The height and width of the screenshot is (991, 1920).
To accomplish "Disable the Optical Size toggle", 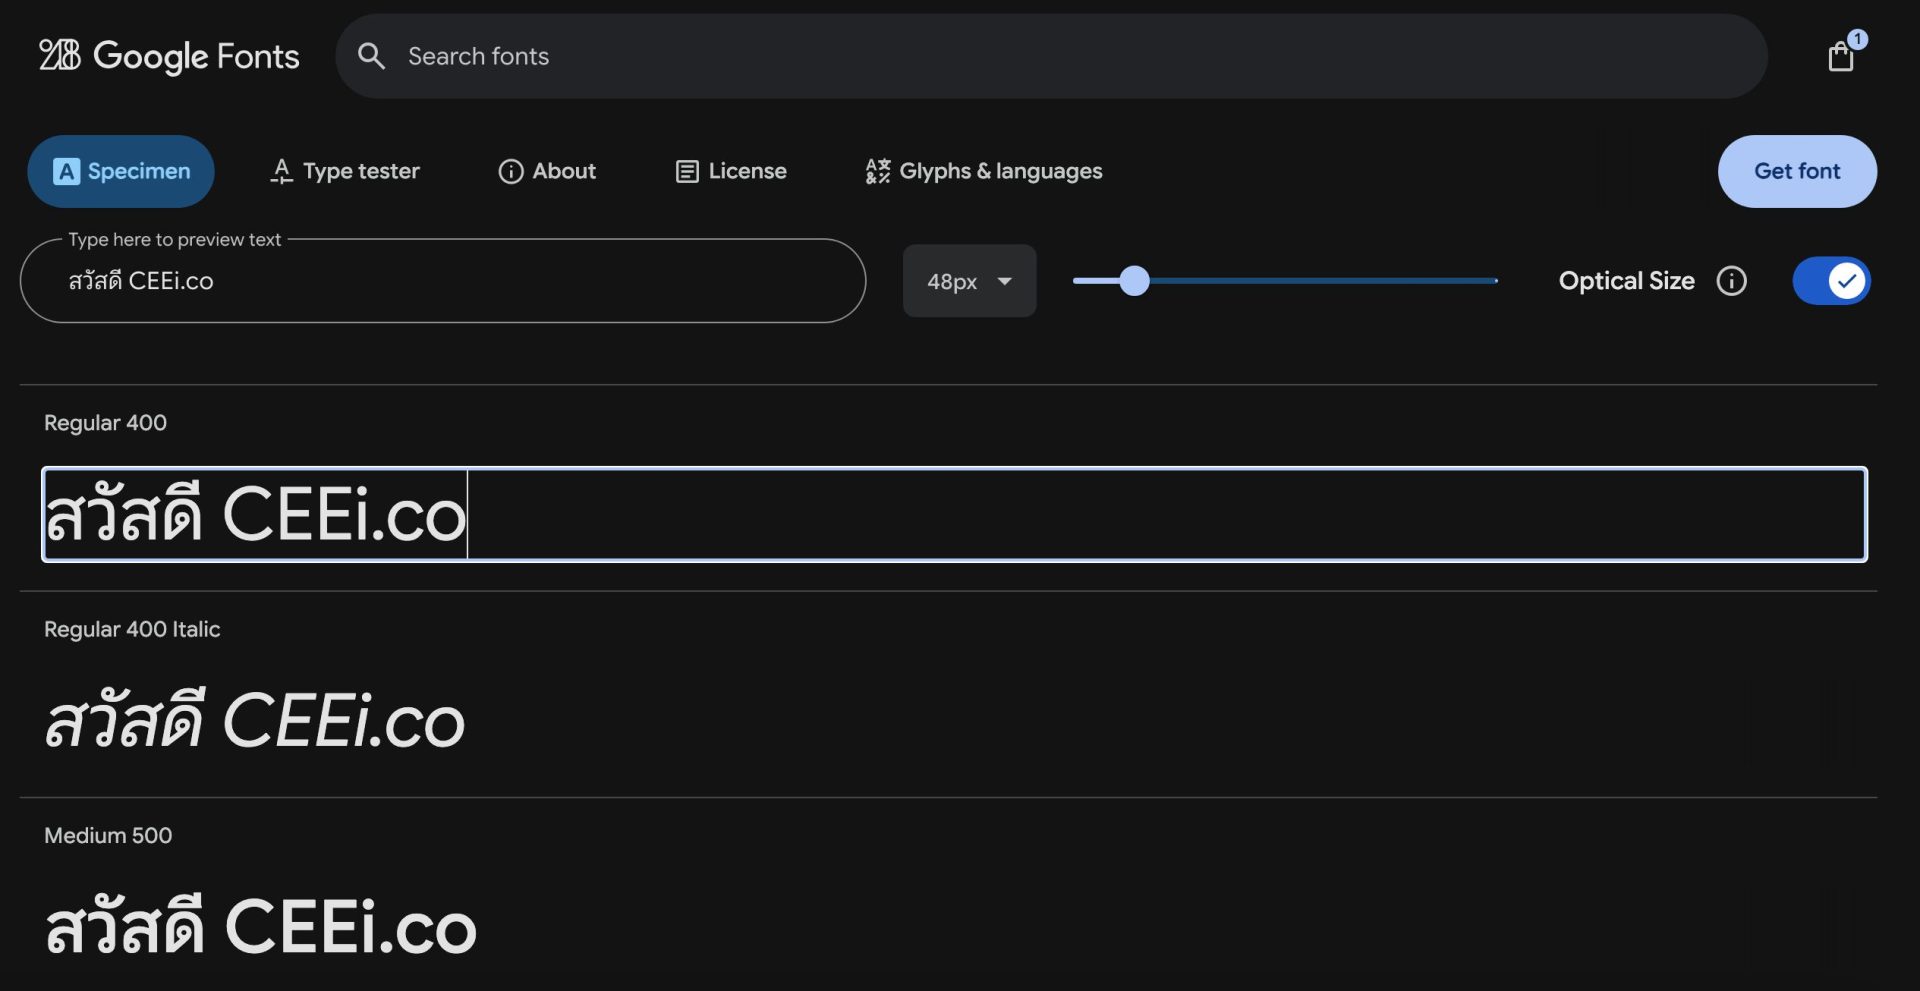I will pos(1830,281).
